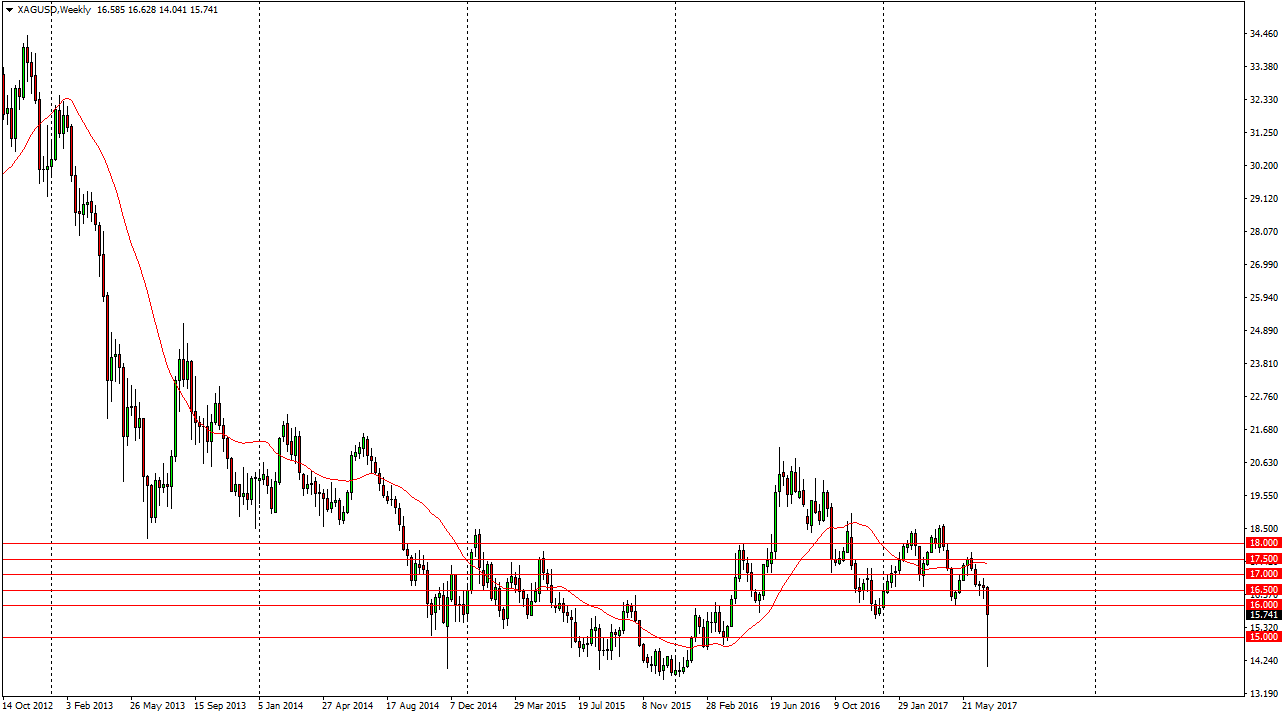Open the chart menu triangle beside XAGUSD
The width and height of the screenshot is (1284, 717).
(9, 10)
